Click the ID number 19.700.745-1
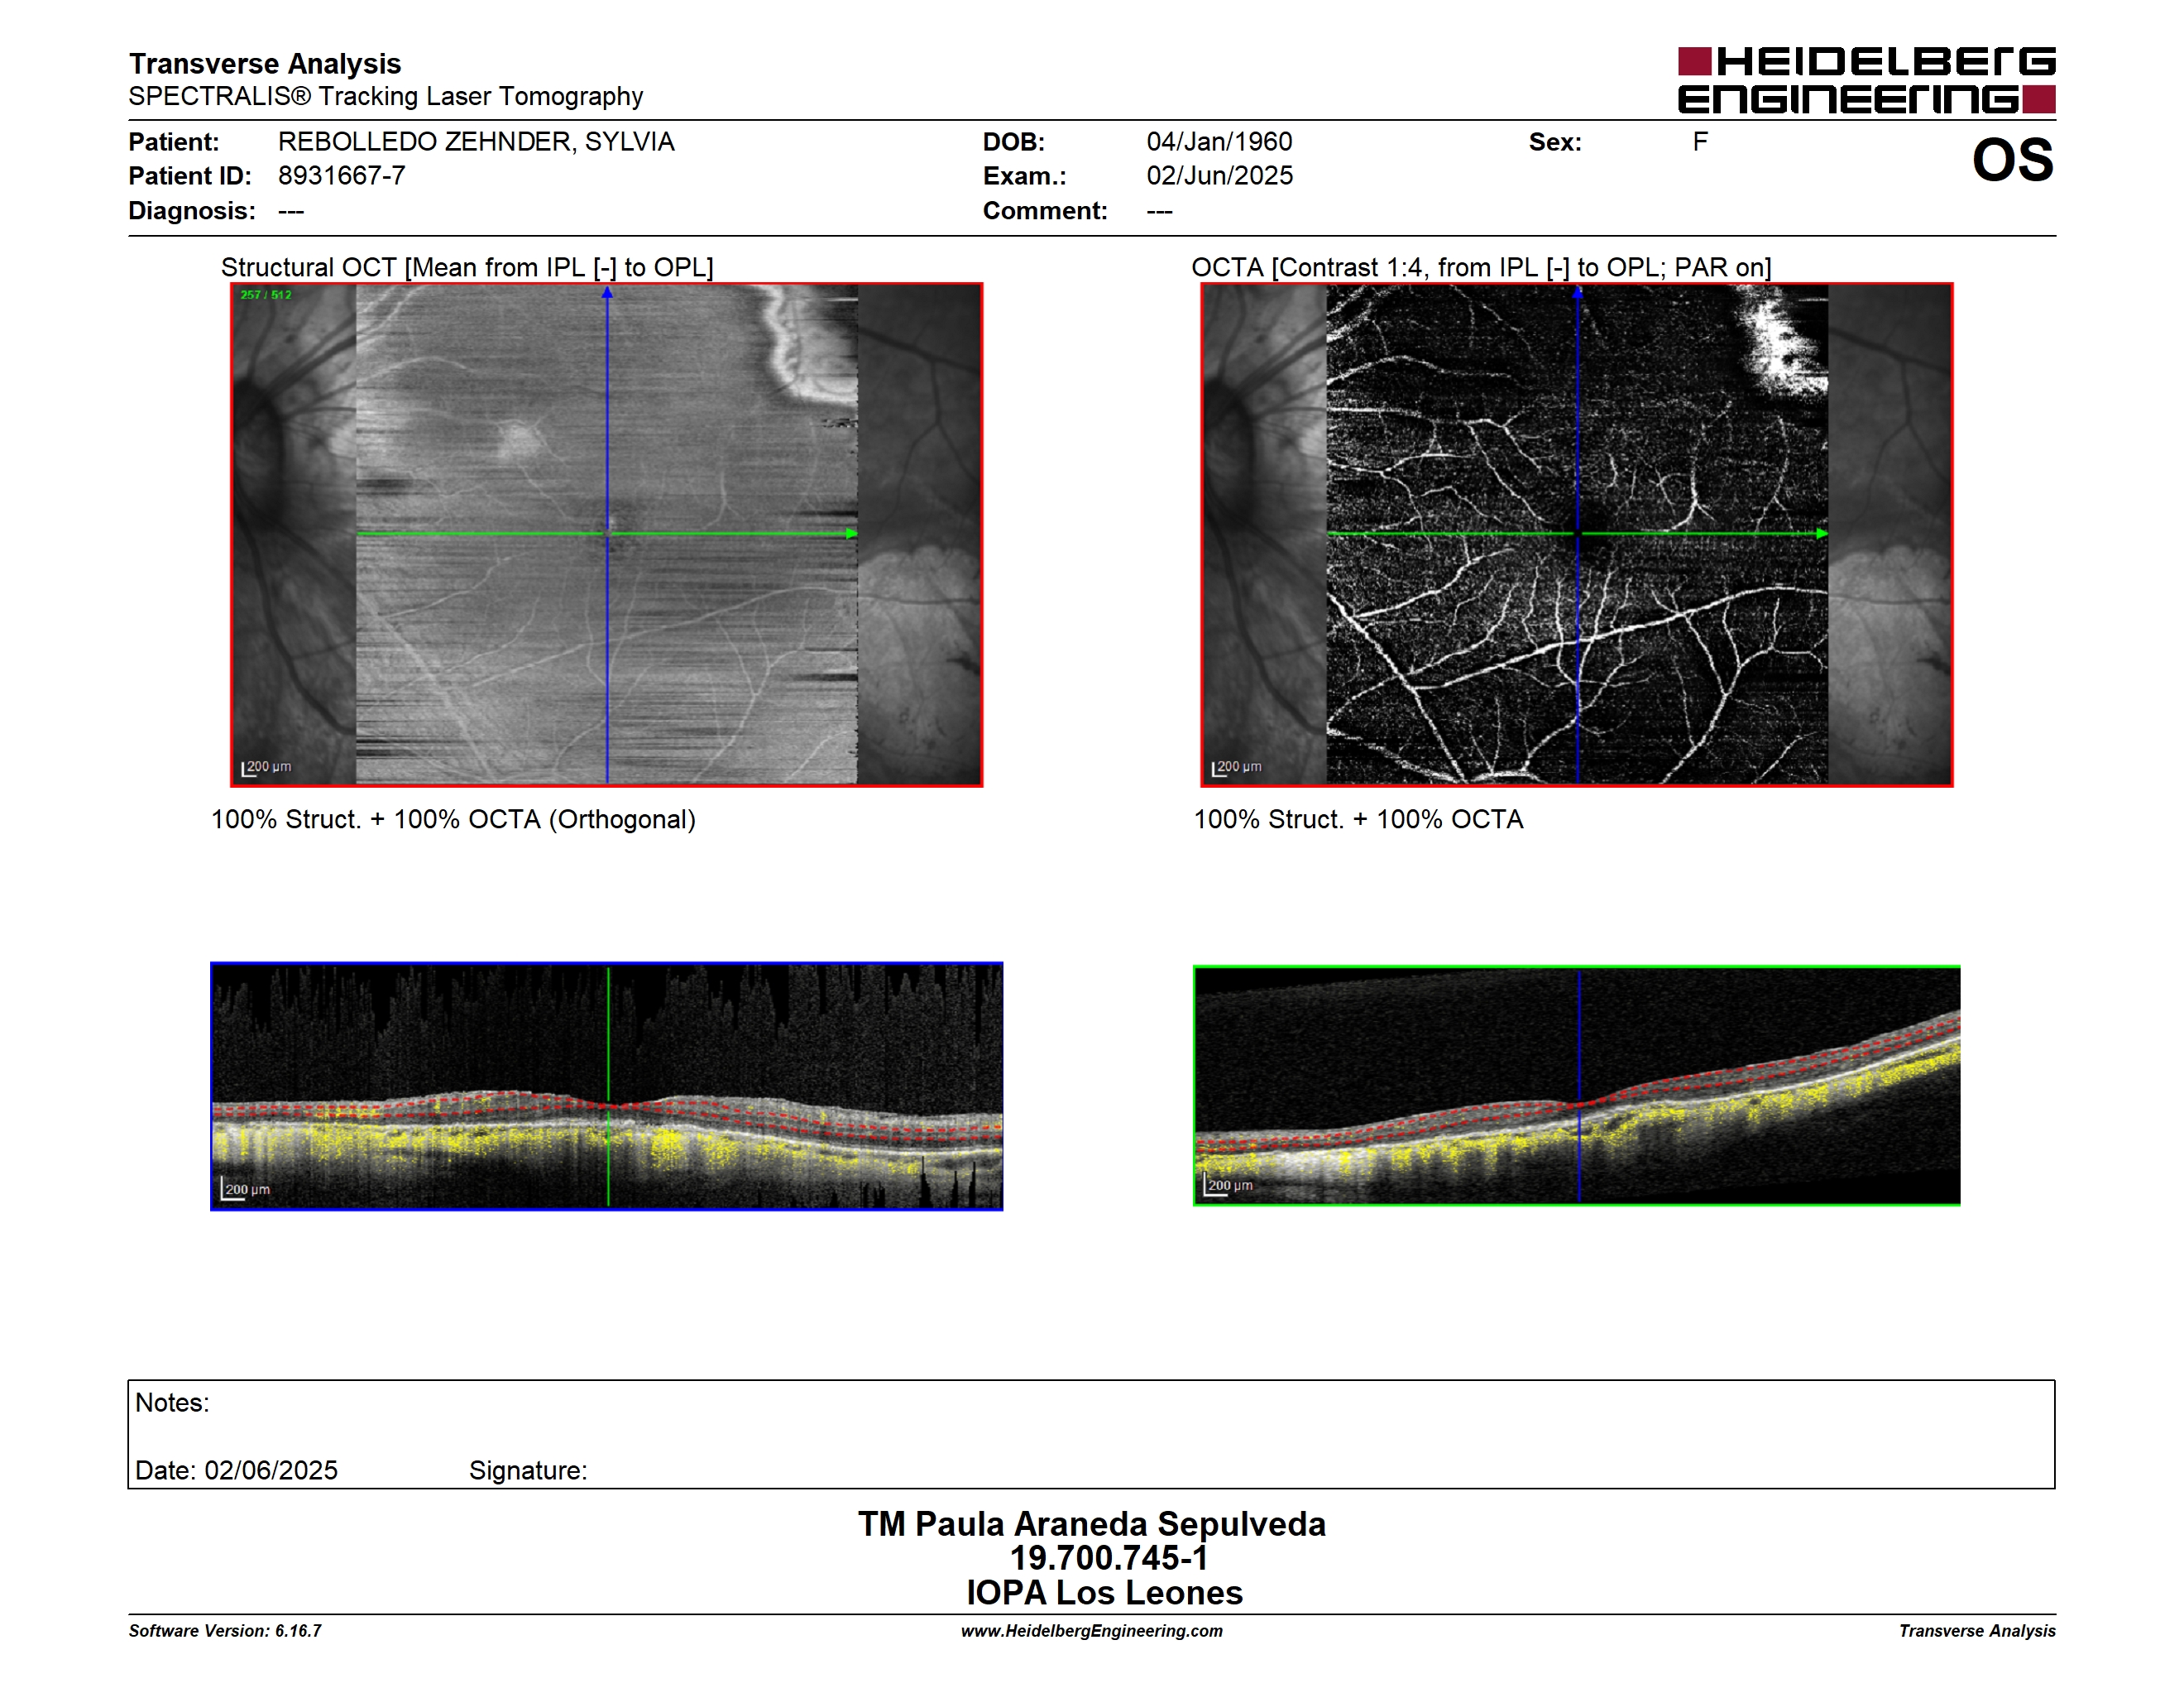 tap(1109, 1558)
